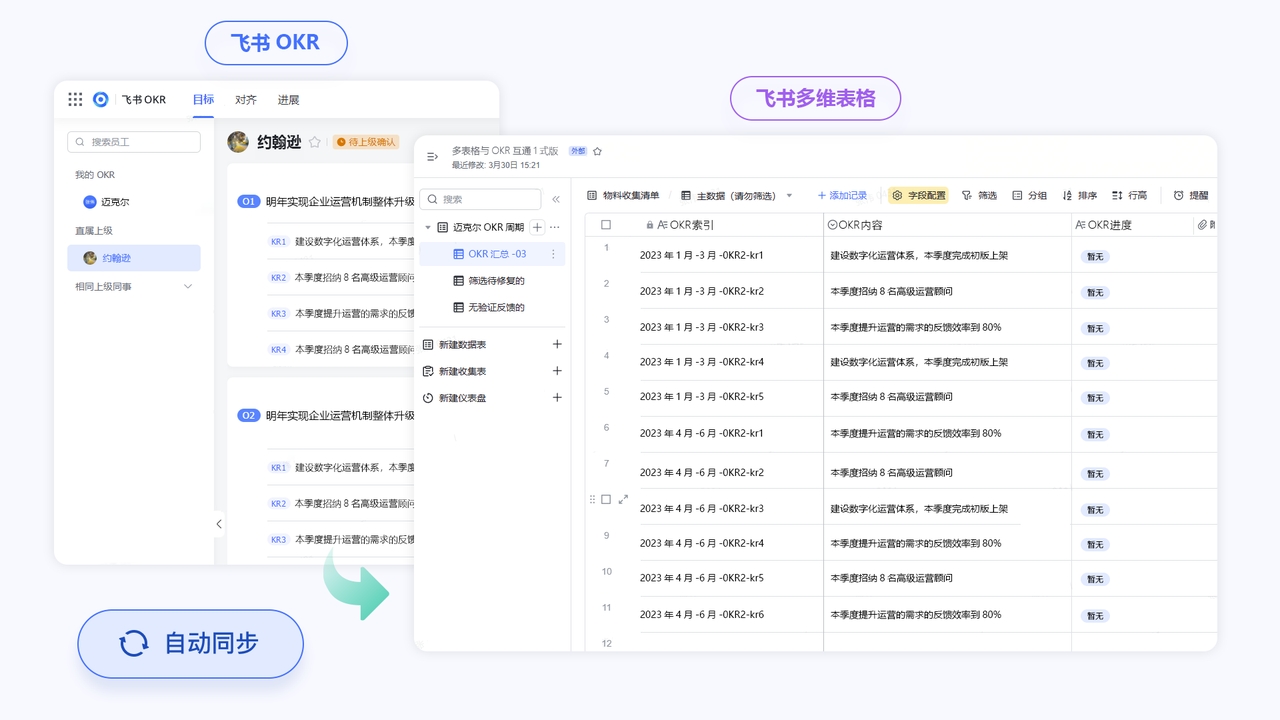
Task: Click plus beside 新建仪表盘
Action: point(557,398)
